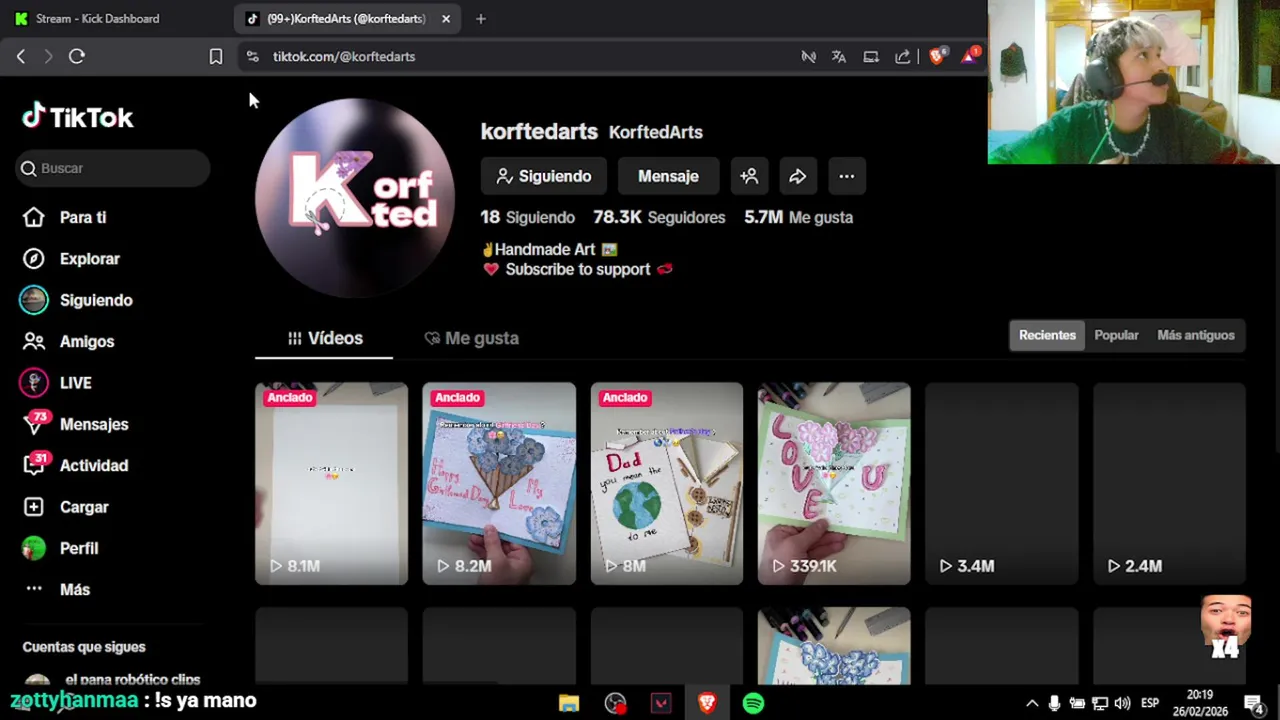Open Brave Shields icon

[x=937, y=56]
